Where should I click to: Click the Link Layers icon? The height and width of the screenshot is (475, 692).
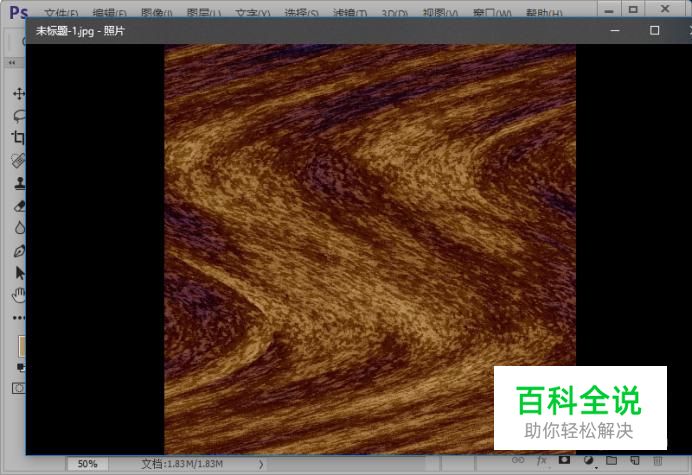click(518, 460)
